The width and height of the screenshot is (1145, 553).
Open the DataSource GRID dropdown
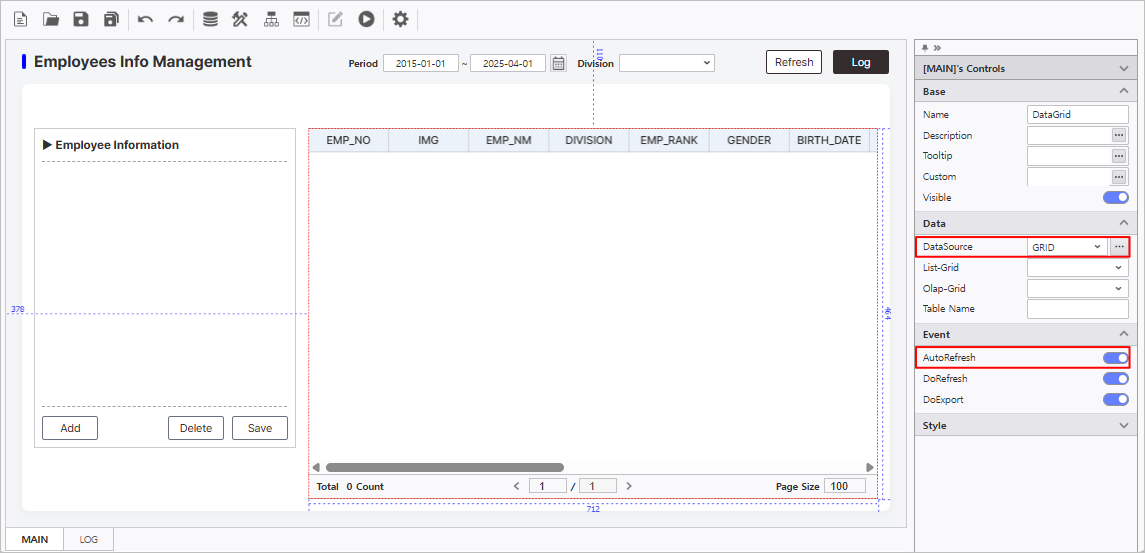coord(1067,247)
